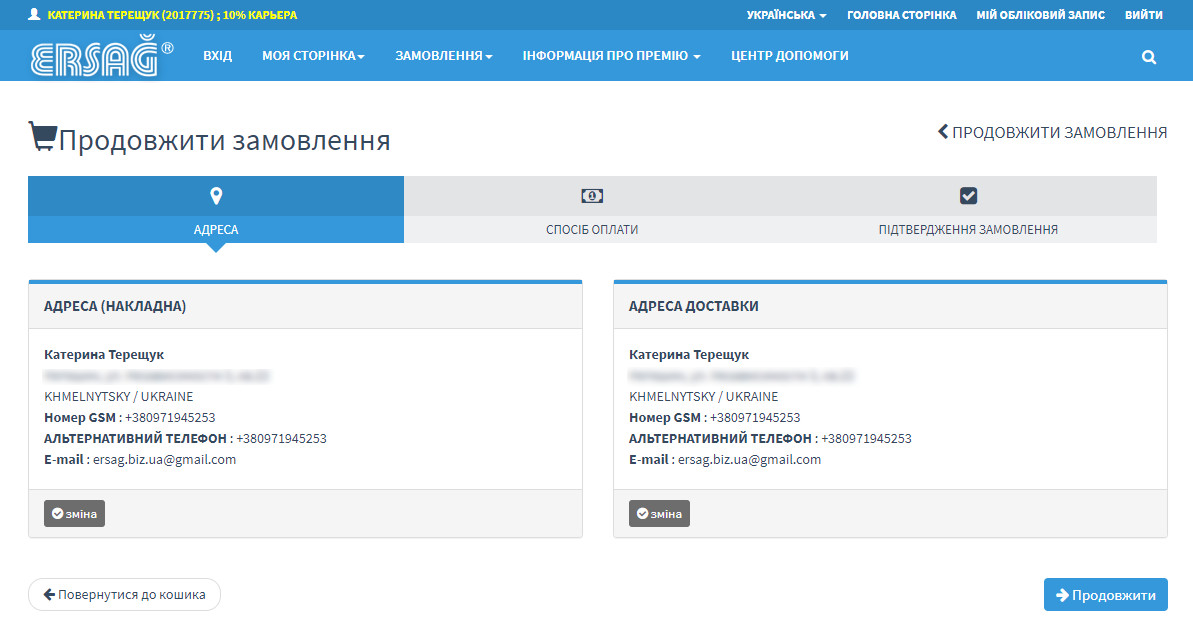Click the user profile icon in top bar
Screen dimensions: 1193x630
click(34, 15)
